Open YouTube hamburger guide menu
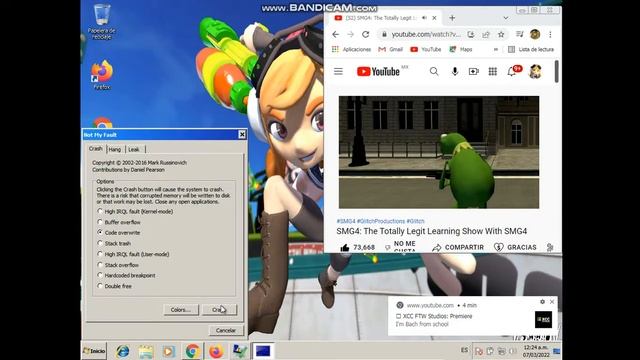Screen dimensions: 640x360 pyautogui.click(x=338, y=72)
